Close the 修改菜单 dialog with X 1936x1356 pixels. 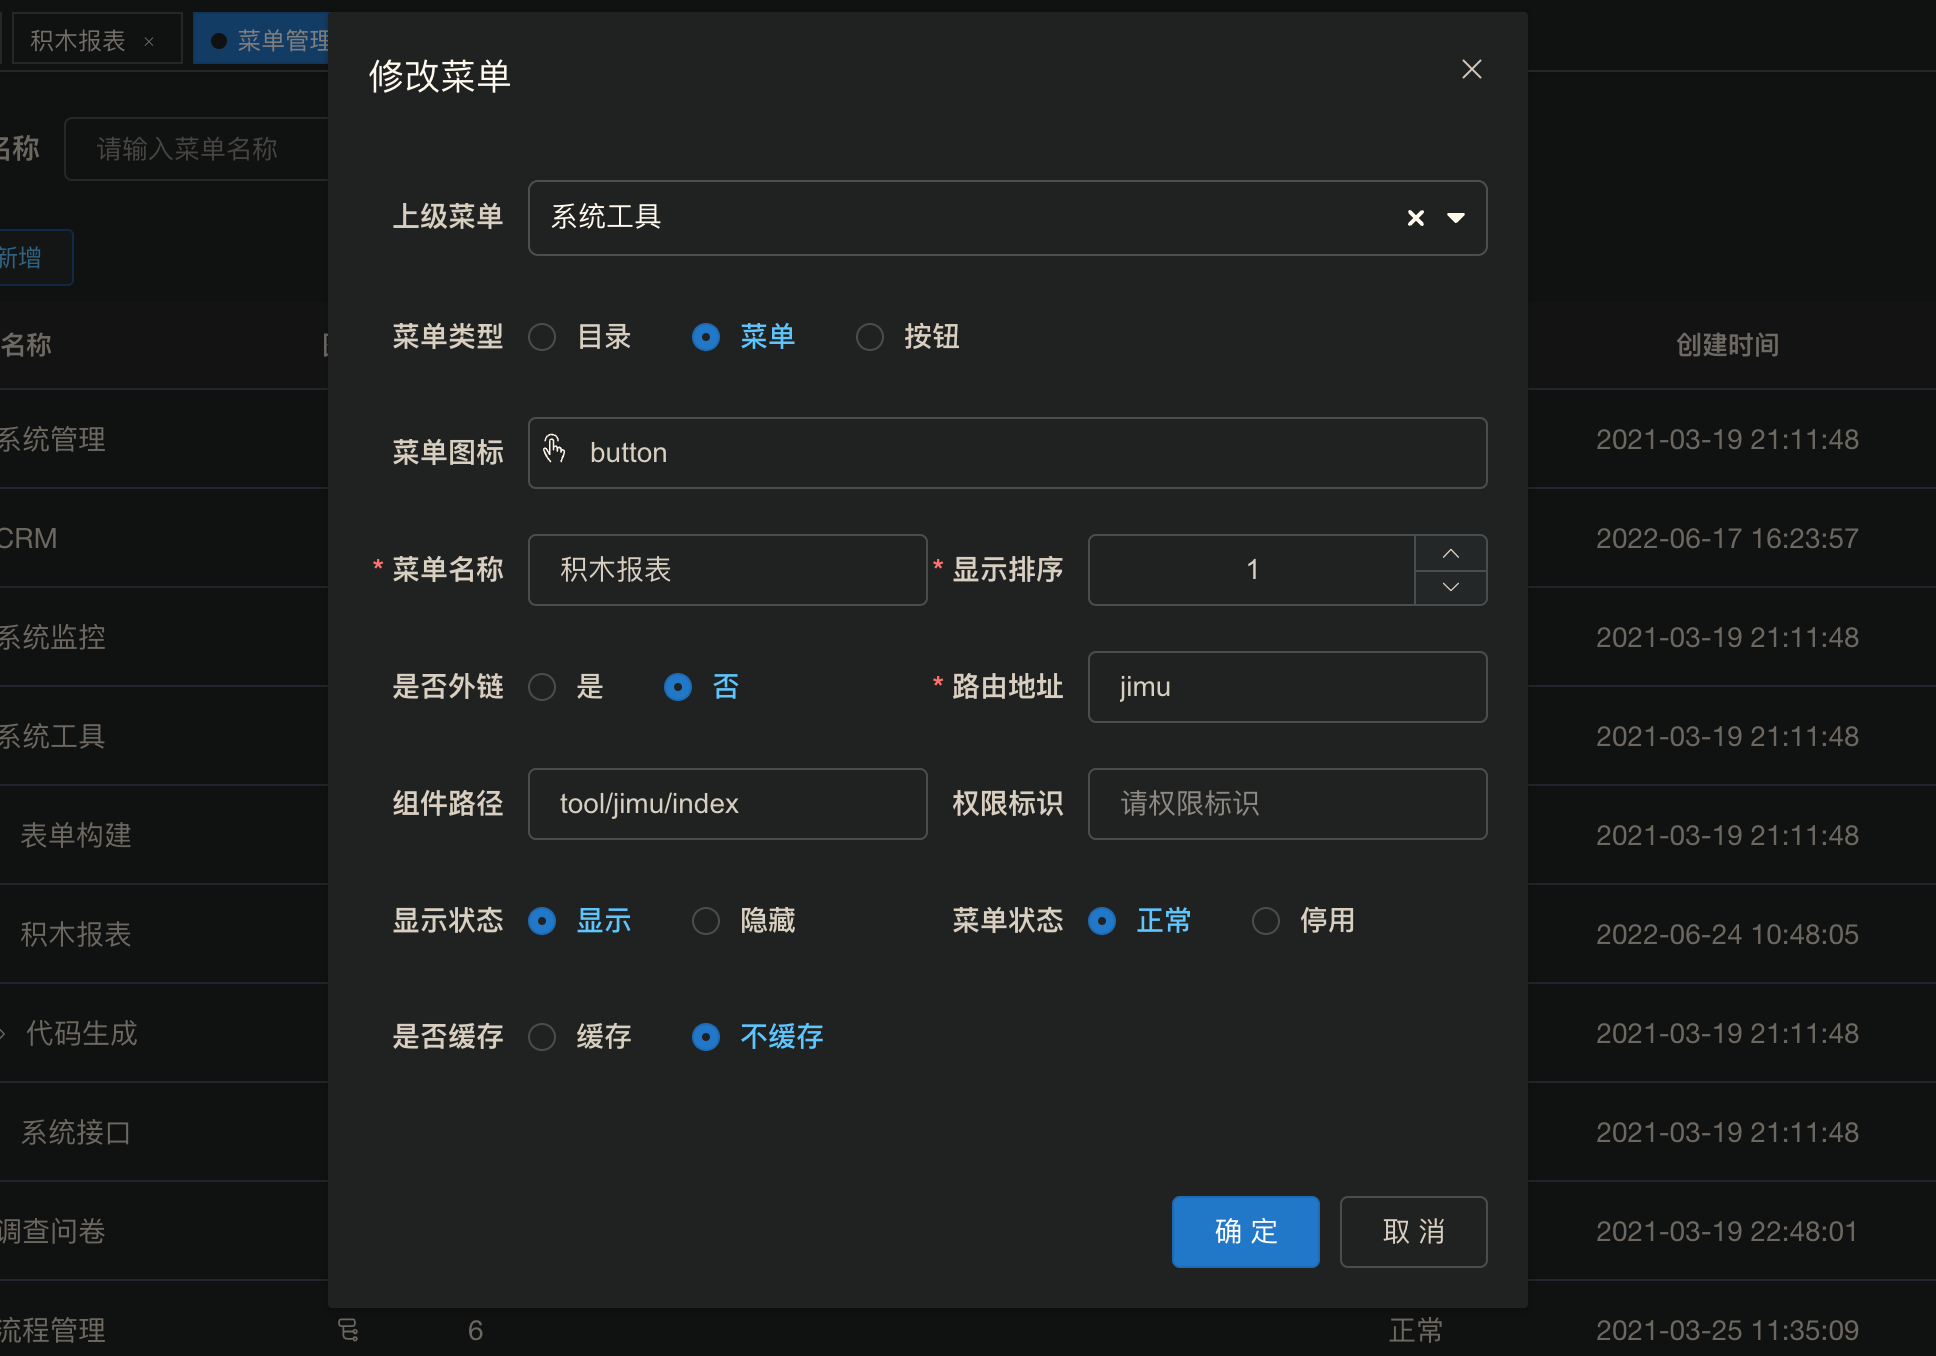1471,69
